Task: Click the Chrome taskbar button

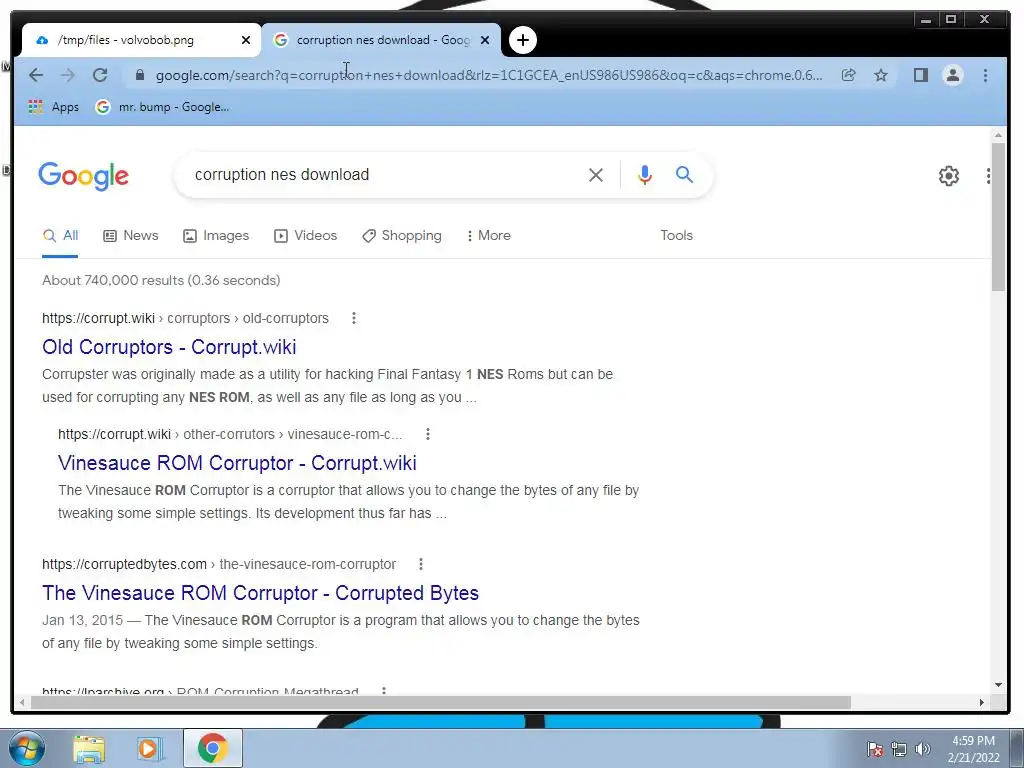Action: pos(213,748)
